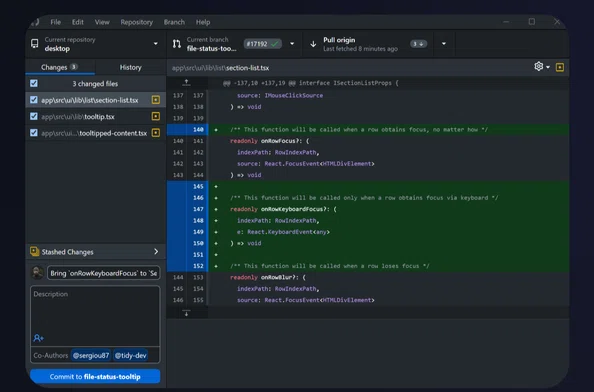The width and height of the screenshot is (594, 392).
Task: Click the 'Last fetched 8 minutes ago' text
Action: tap(360, 49)
